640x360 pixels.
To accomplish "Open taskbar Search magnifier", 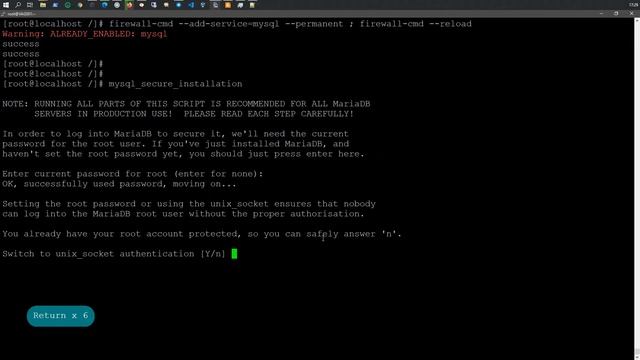I will pos(18,5).
